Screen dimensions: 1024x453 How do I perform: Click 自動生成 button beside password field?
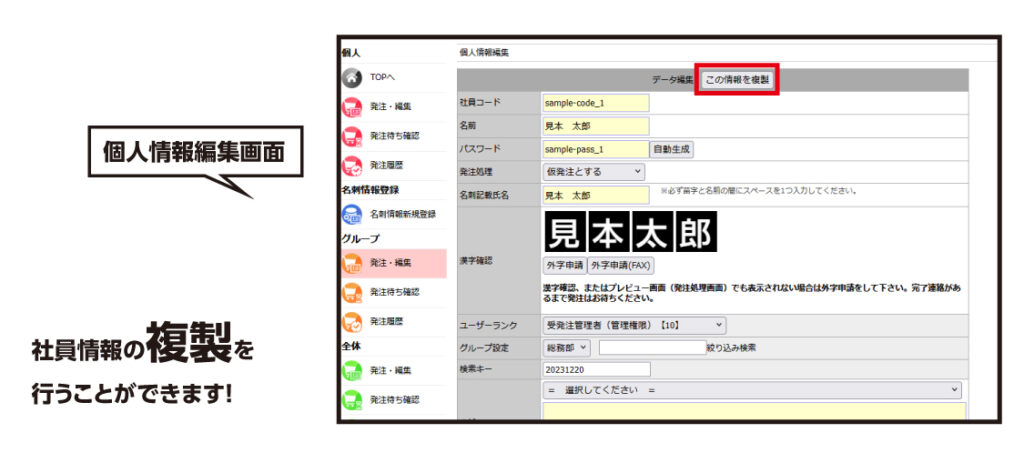[672, 149]
